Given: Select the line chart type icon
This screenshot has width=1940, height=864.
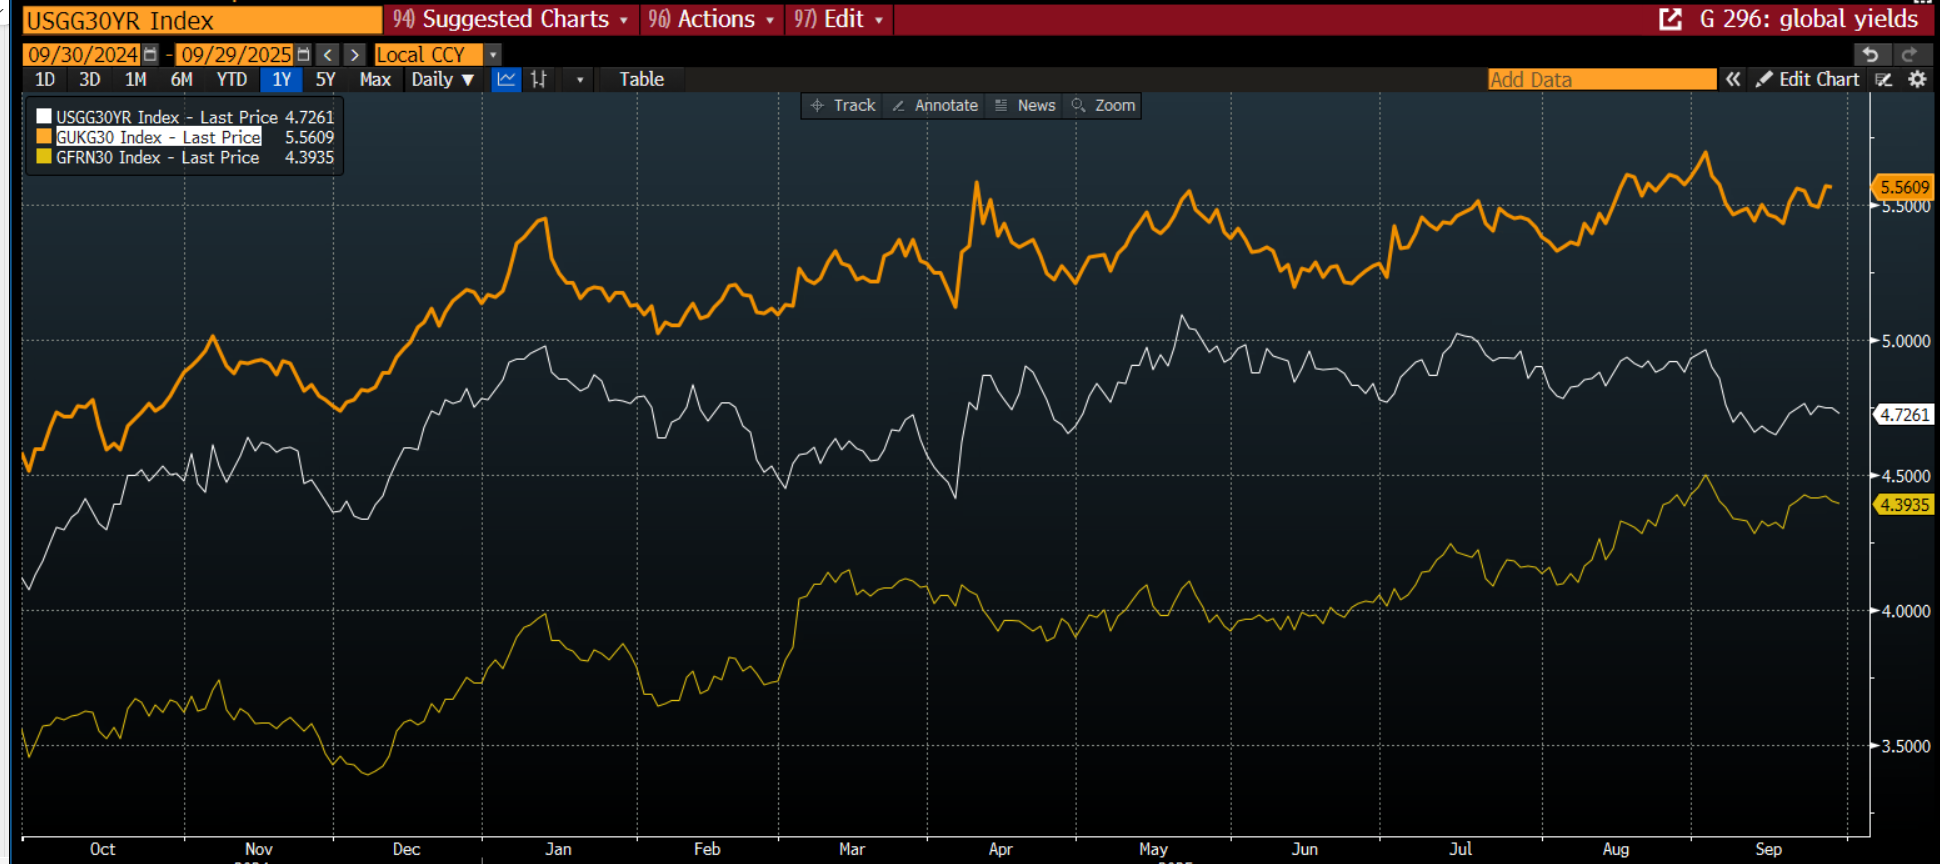Looking at the screenshot, I should click(506, 79).
